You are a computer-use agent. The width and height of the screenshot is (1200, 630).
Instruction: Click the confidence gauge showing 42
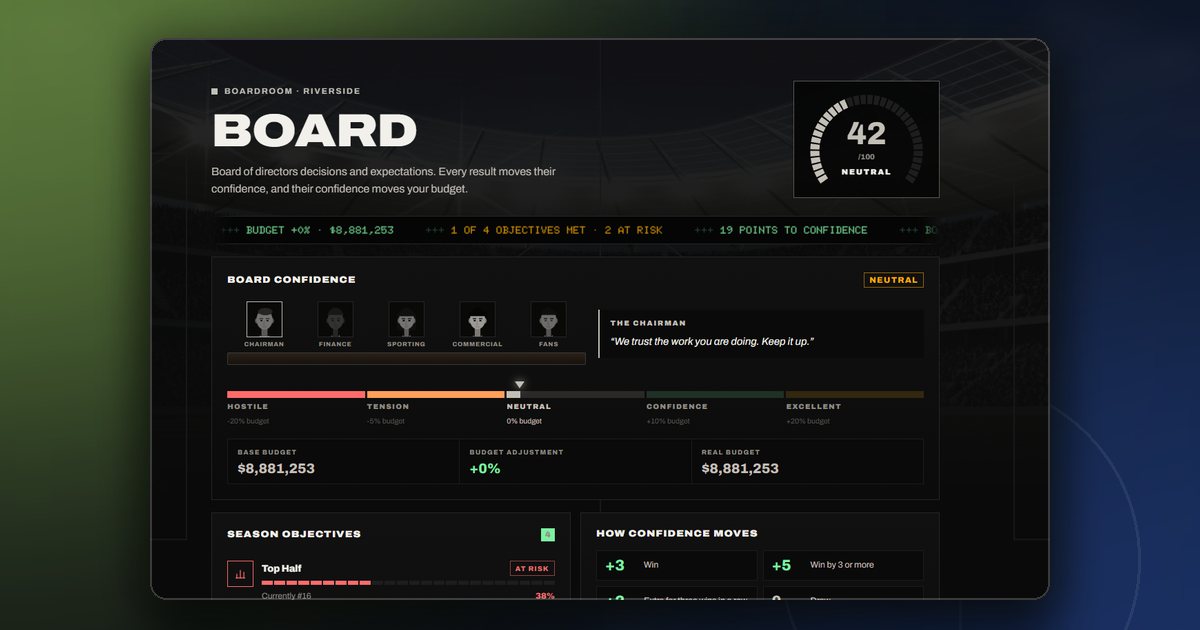pyautogui.click(x=866, y=139)
